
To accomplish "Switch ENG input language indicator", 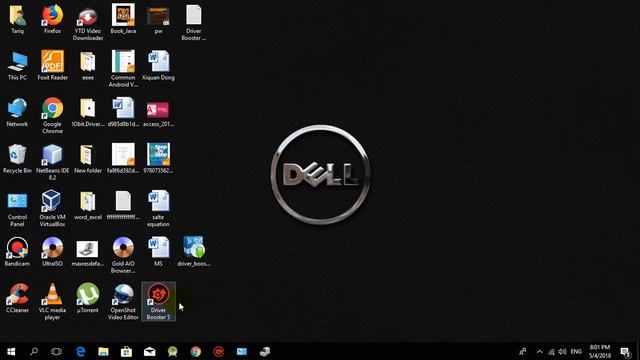I will 576,351.
